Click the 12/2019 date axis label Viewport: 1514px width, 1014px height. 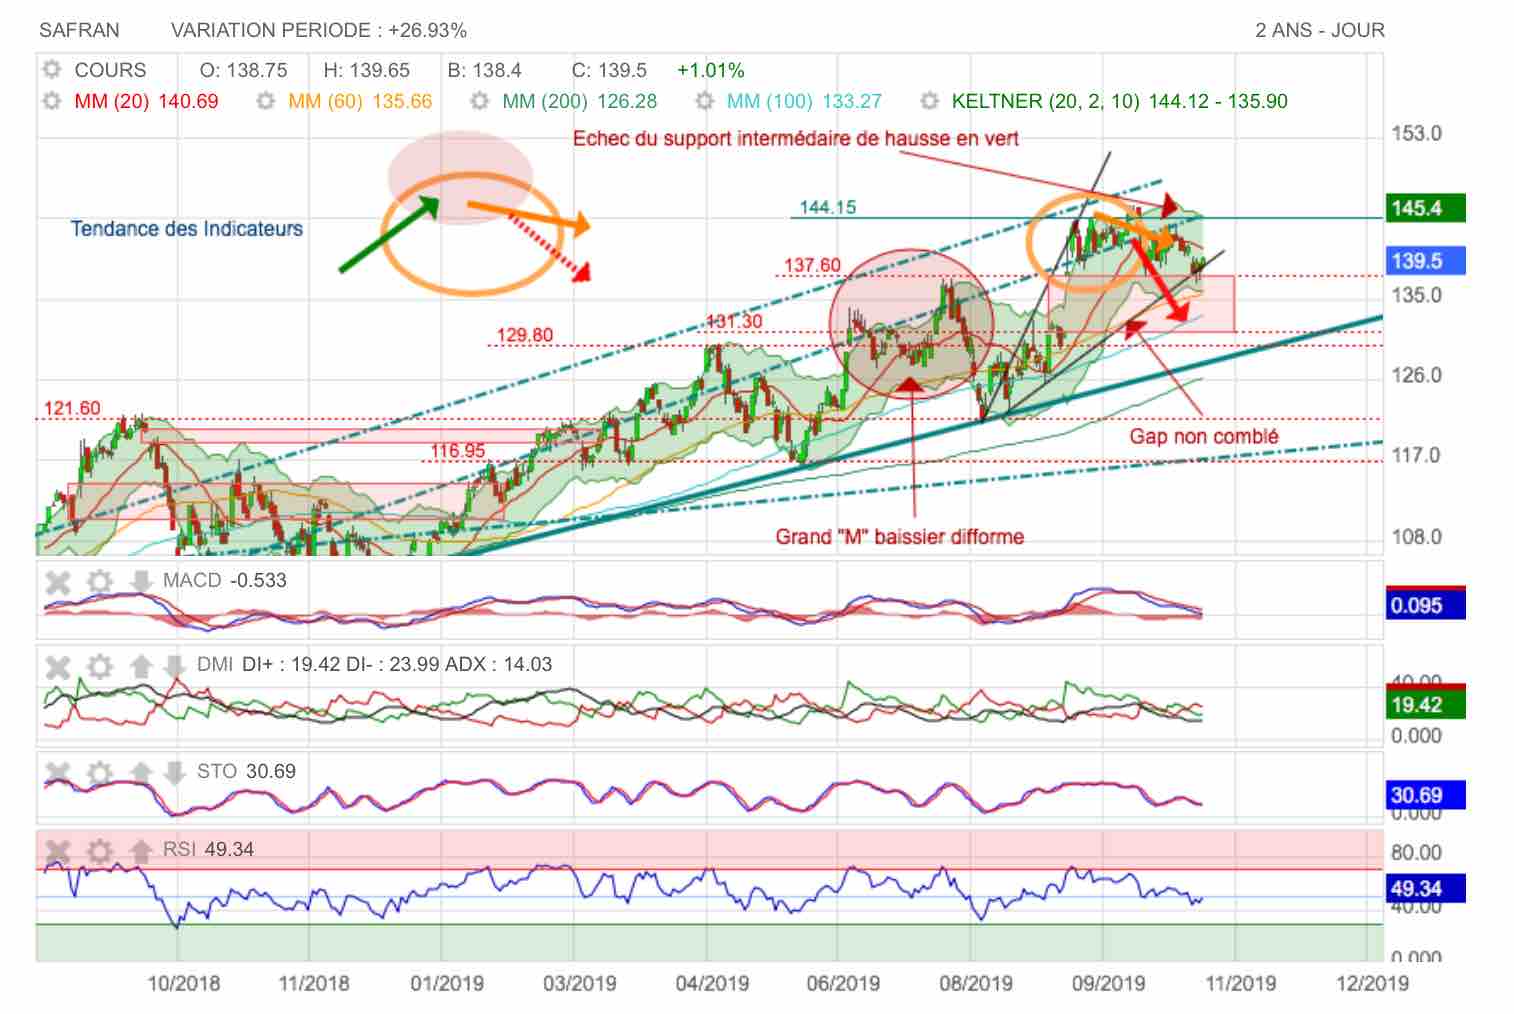[1372, 983]
